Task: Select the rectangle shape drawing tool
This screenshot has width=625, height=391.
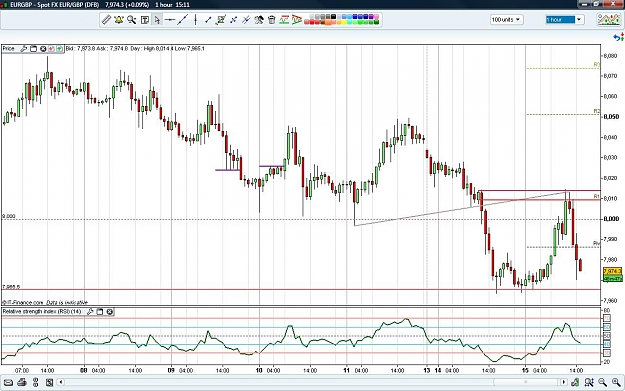Action: click(220, 20)
